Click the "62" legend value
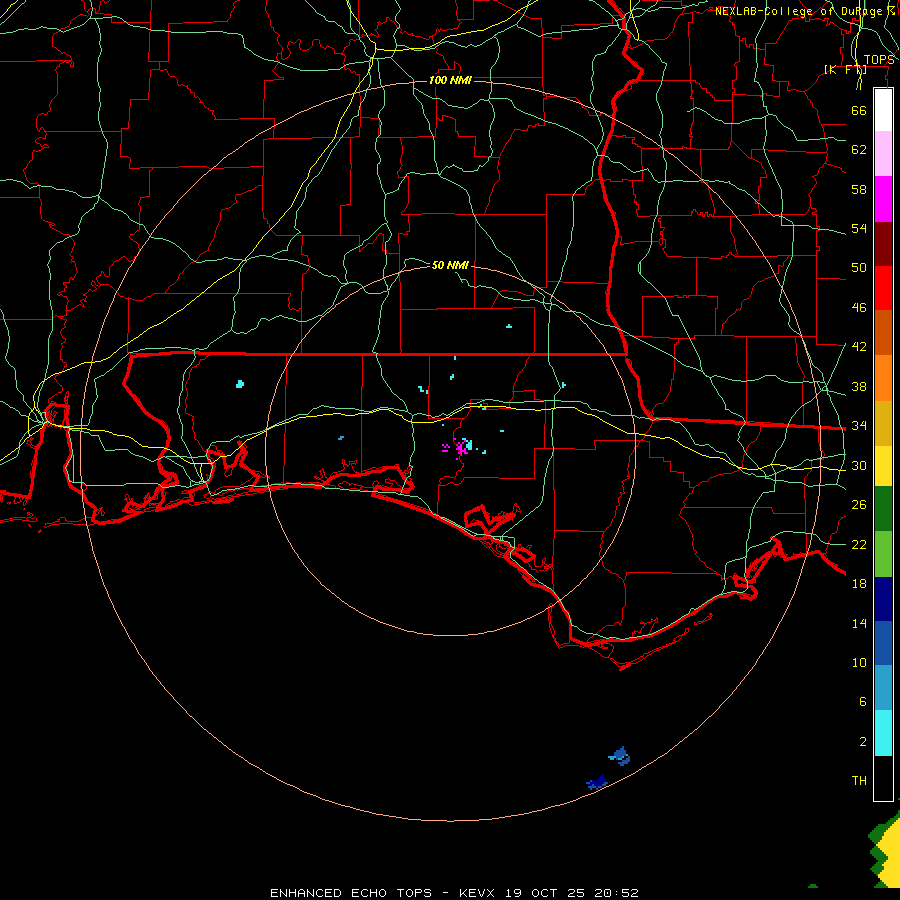This screenshot has height=900, width=900. [x=859, y=150]
